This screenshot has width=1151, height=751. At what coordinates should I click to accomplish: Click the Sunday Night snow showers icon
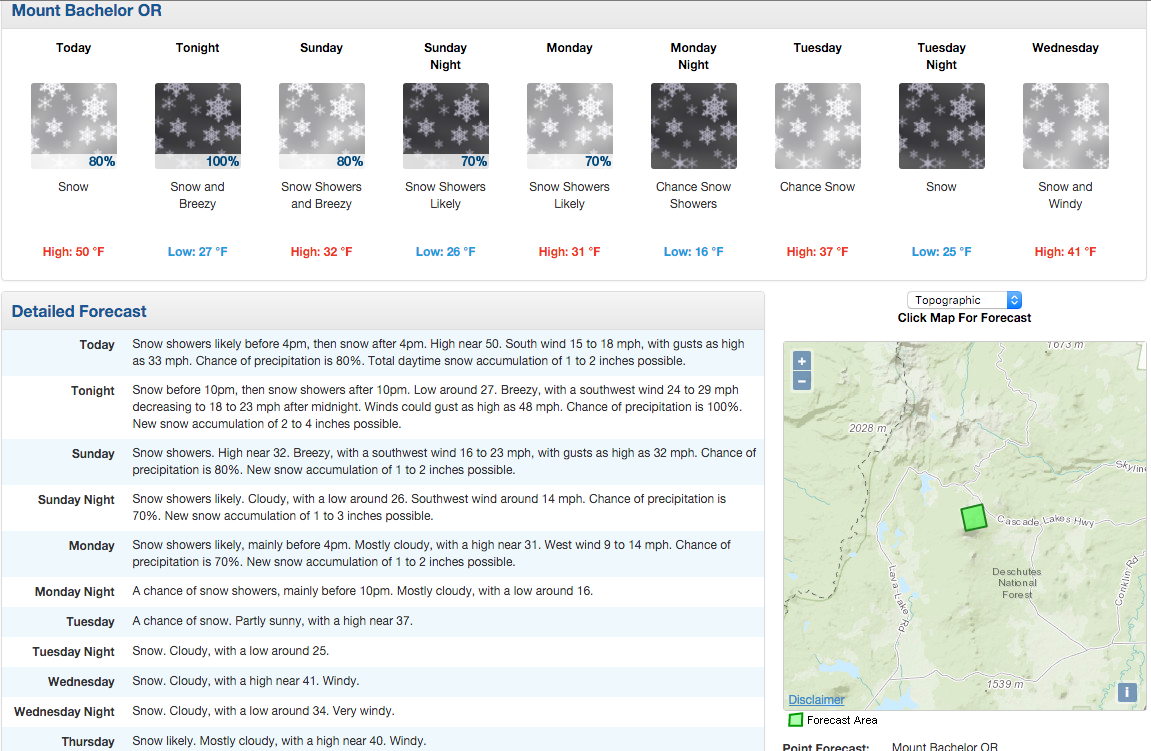point(446,126)
